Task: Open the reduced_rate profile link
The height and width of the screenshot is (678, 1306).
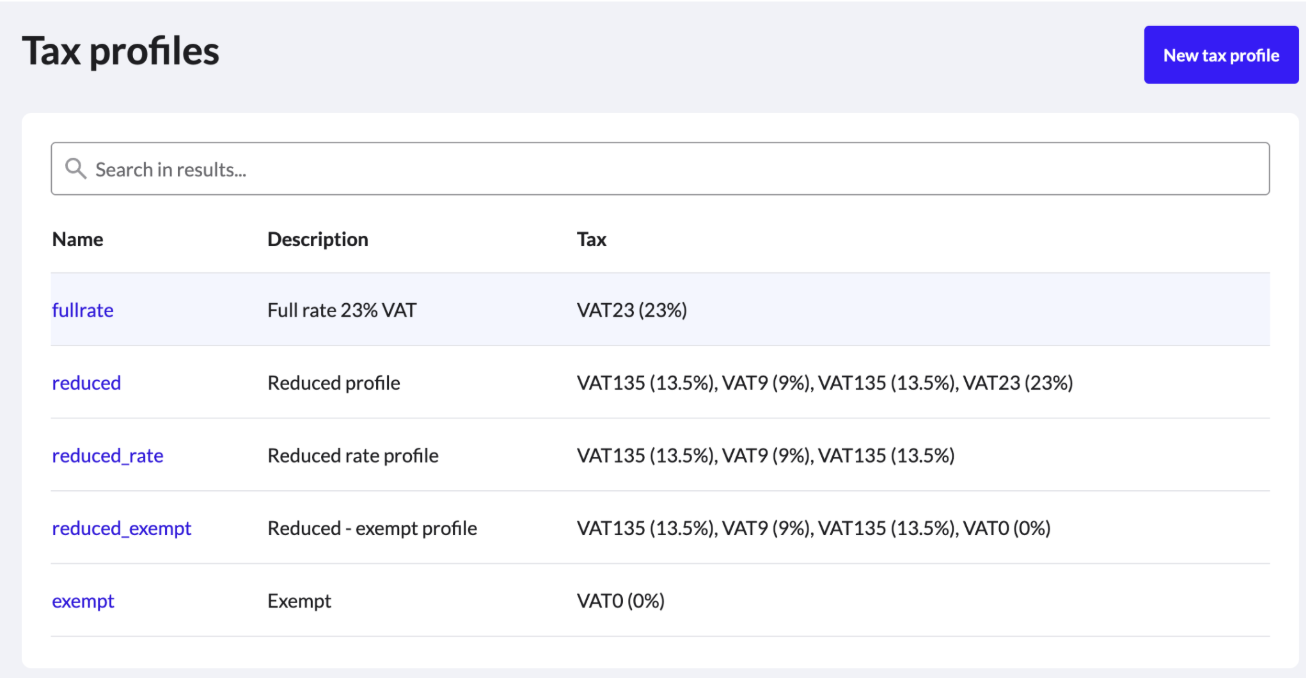Action: [108, 456]
